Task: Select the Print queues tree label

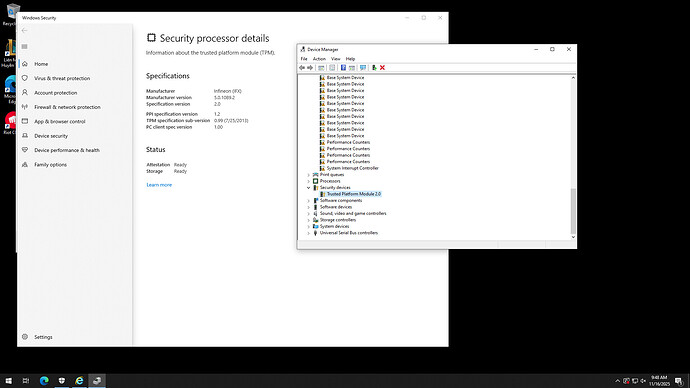Action: click(x=332, y=175)
